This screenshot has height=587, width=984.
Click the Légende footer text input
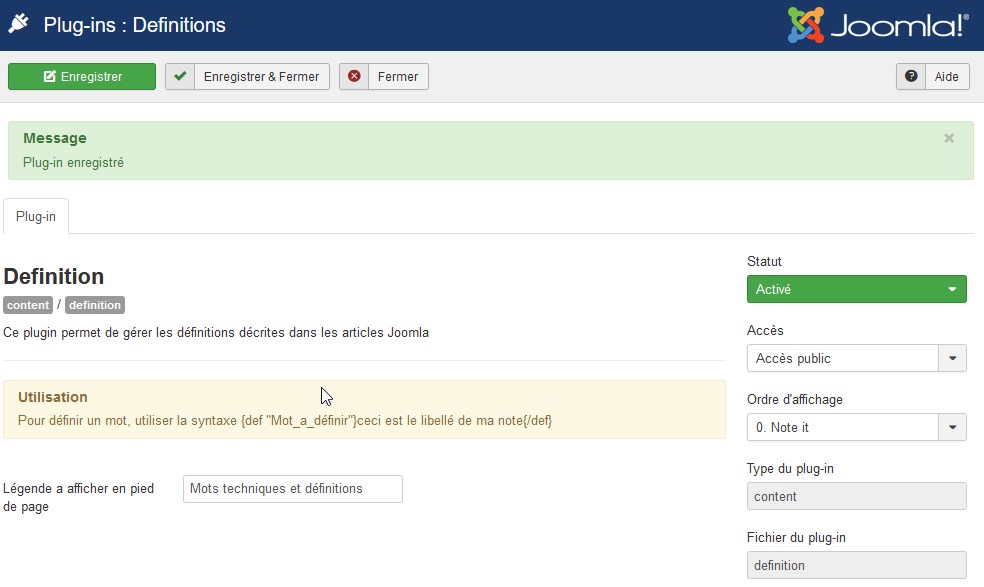292,489
